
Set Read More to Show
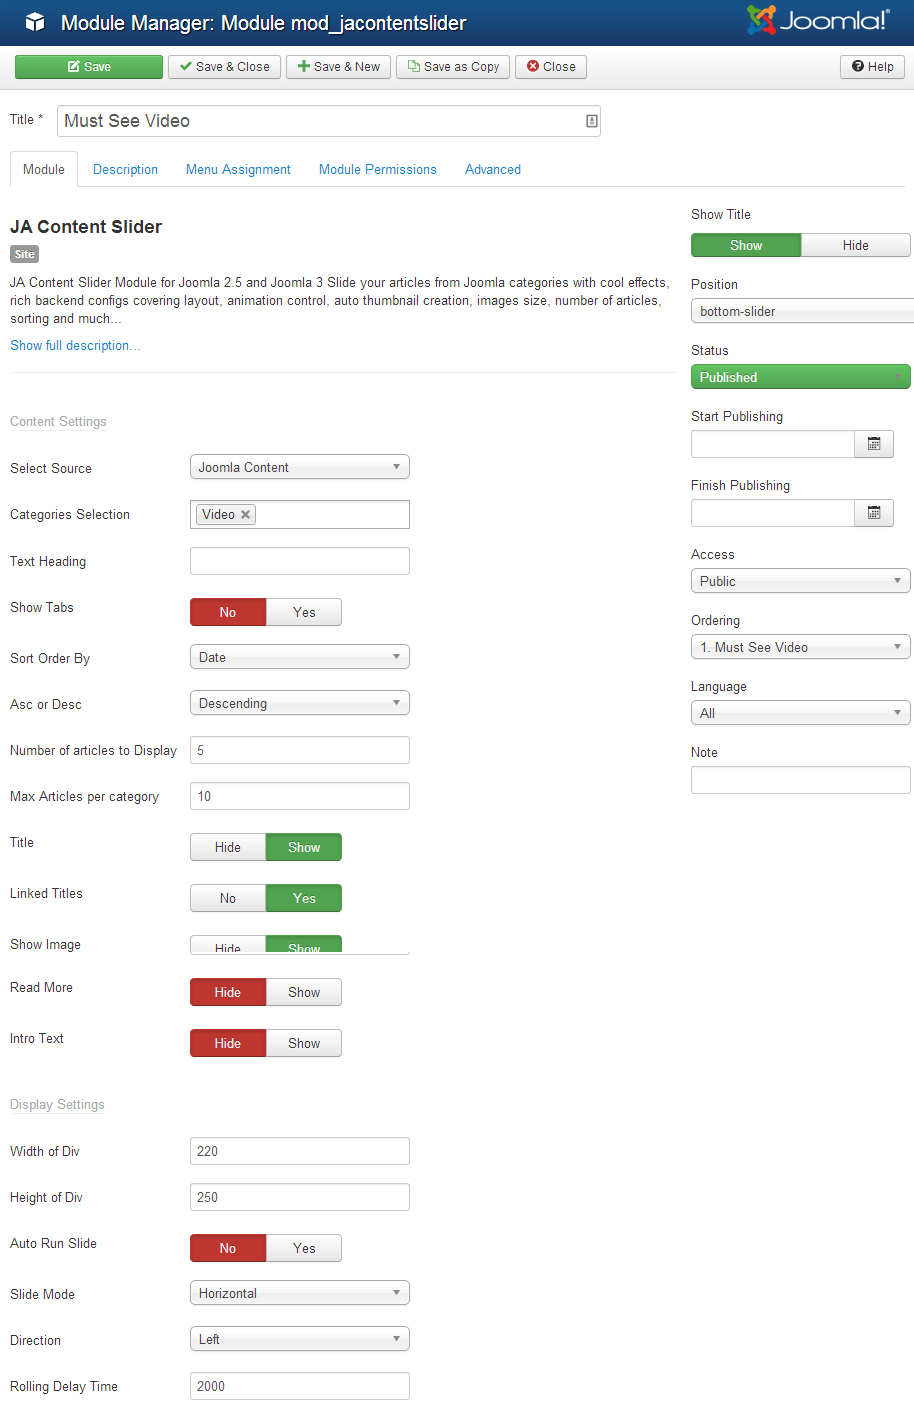tap(304, 992)
